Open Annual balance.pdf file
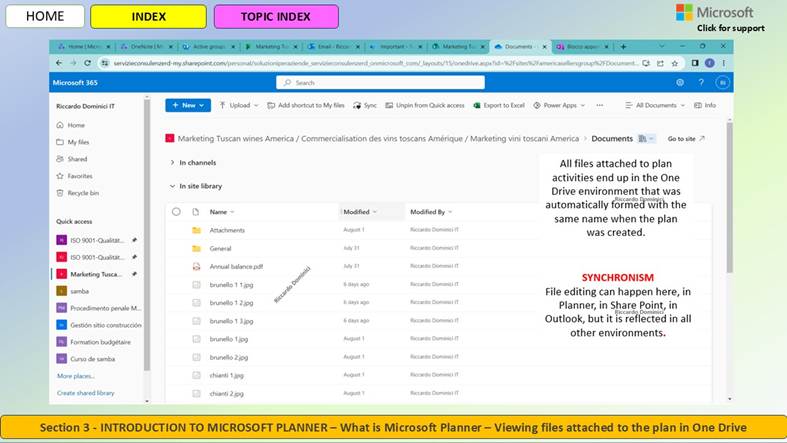This screenshot has height=443, width=787. [236, 266]
